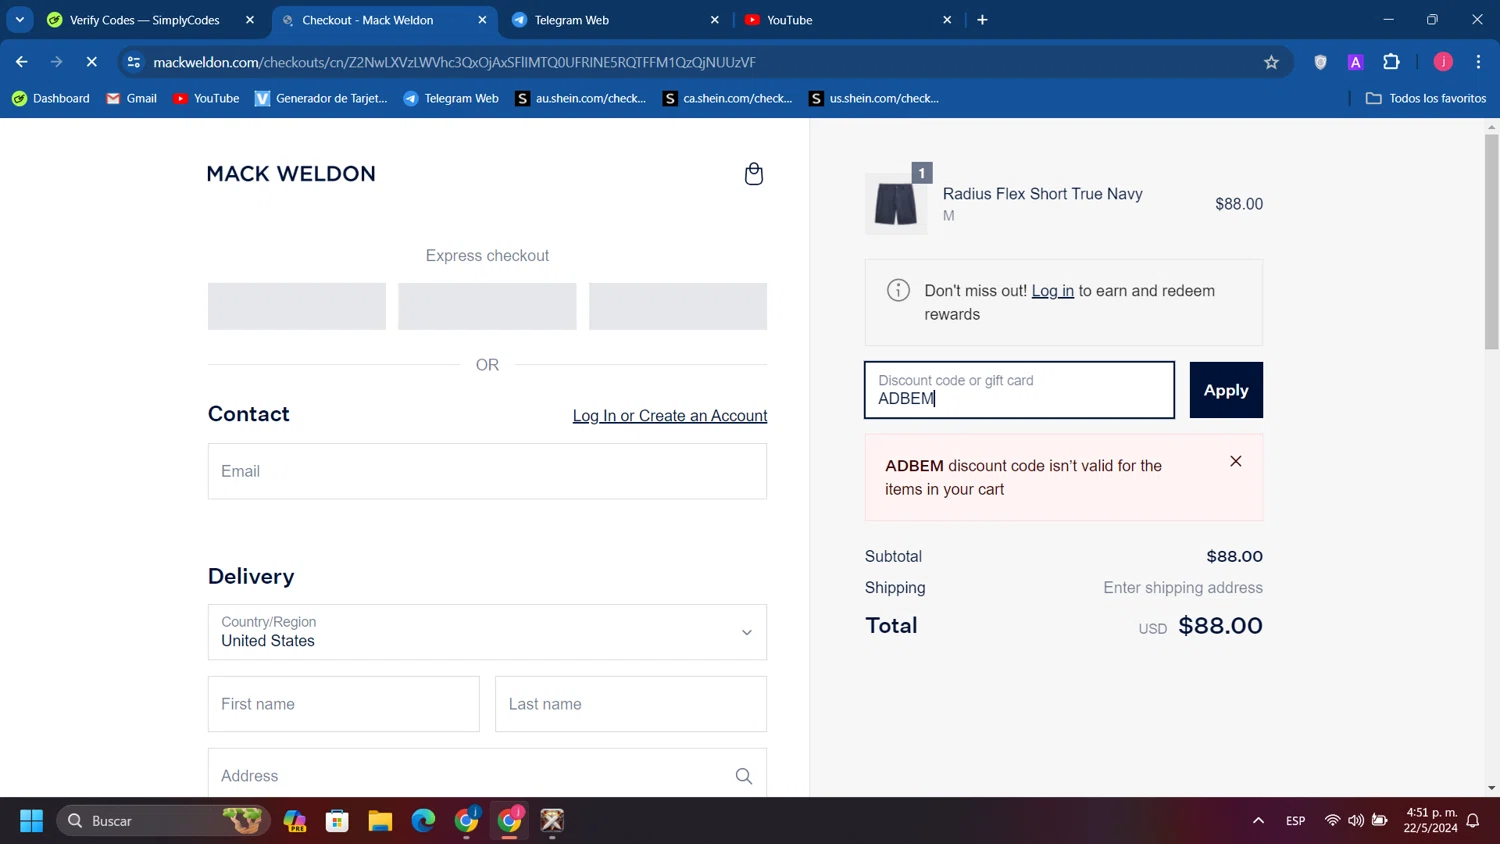Viewport: 1500px width, 844px height.
Task: Close the Verify Codes SimplyCodes tab
Action: pos(250,20)
